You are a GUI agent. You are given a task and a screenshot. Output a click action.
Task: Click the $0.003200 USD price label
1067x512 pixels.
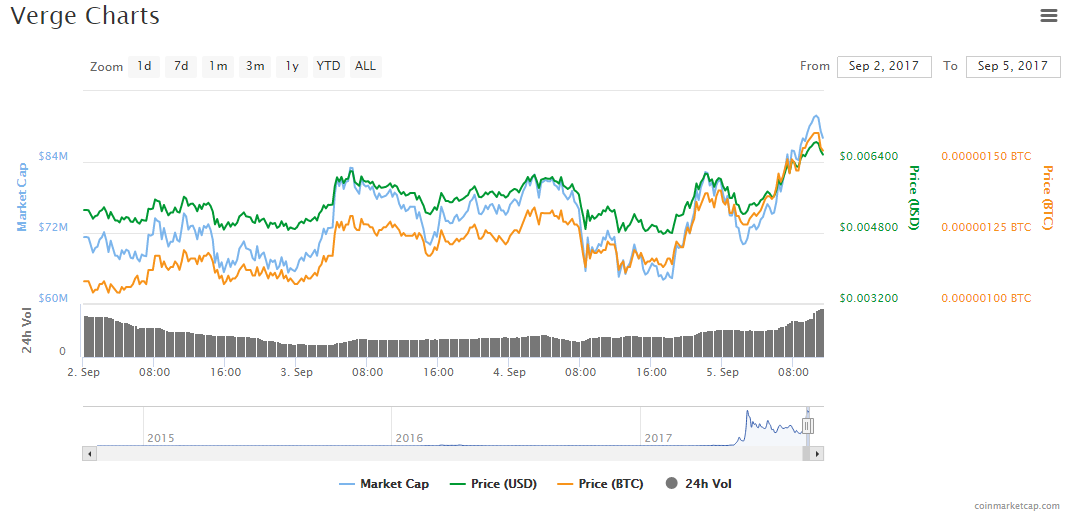pyautogui.click(x=868, y=298)
